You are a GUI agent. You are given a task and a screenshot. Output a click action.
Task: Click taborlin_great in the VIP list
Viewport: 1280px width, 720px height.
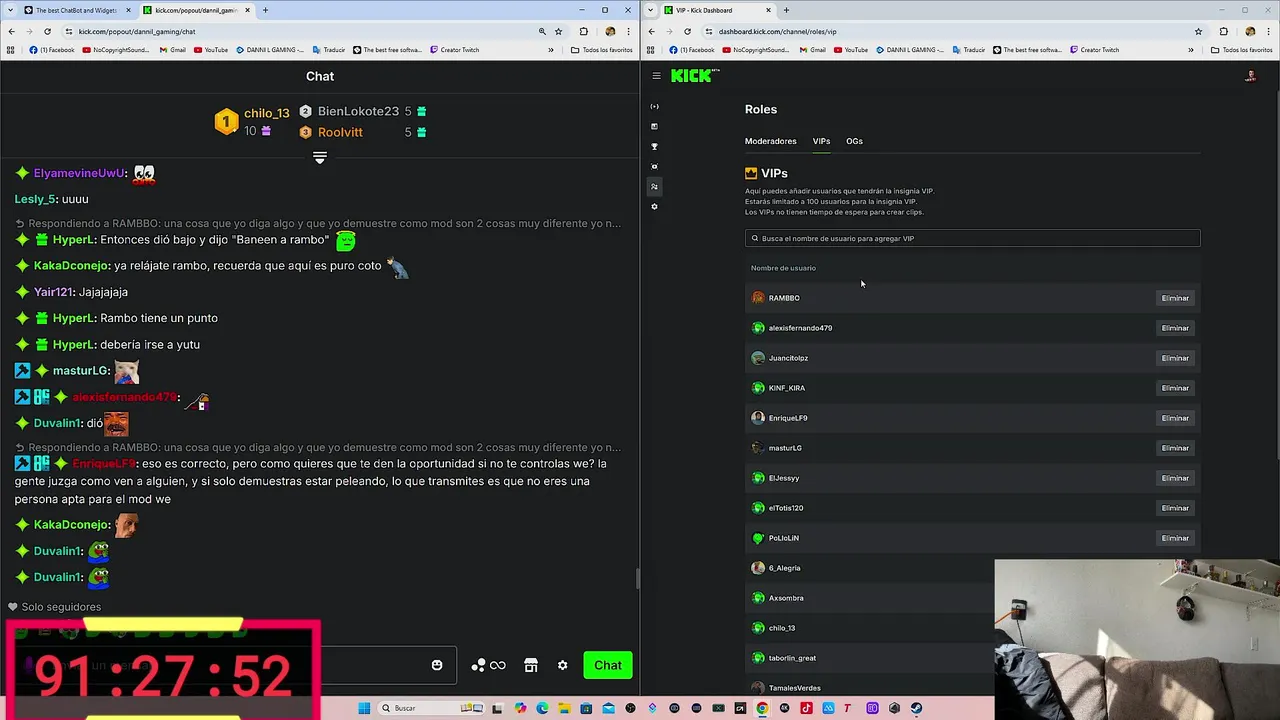click(x=792, y=658)
